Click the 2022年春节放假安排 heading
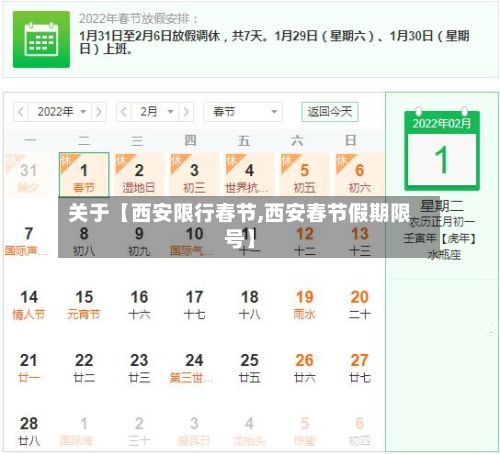This screenshot has width=500, height=454. (138, 19)
